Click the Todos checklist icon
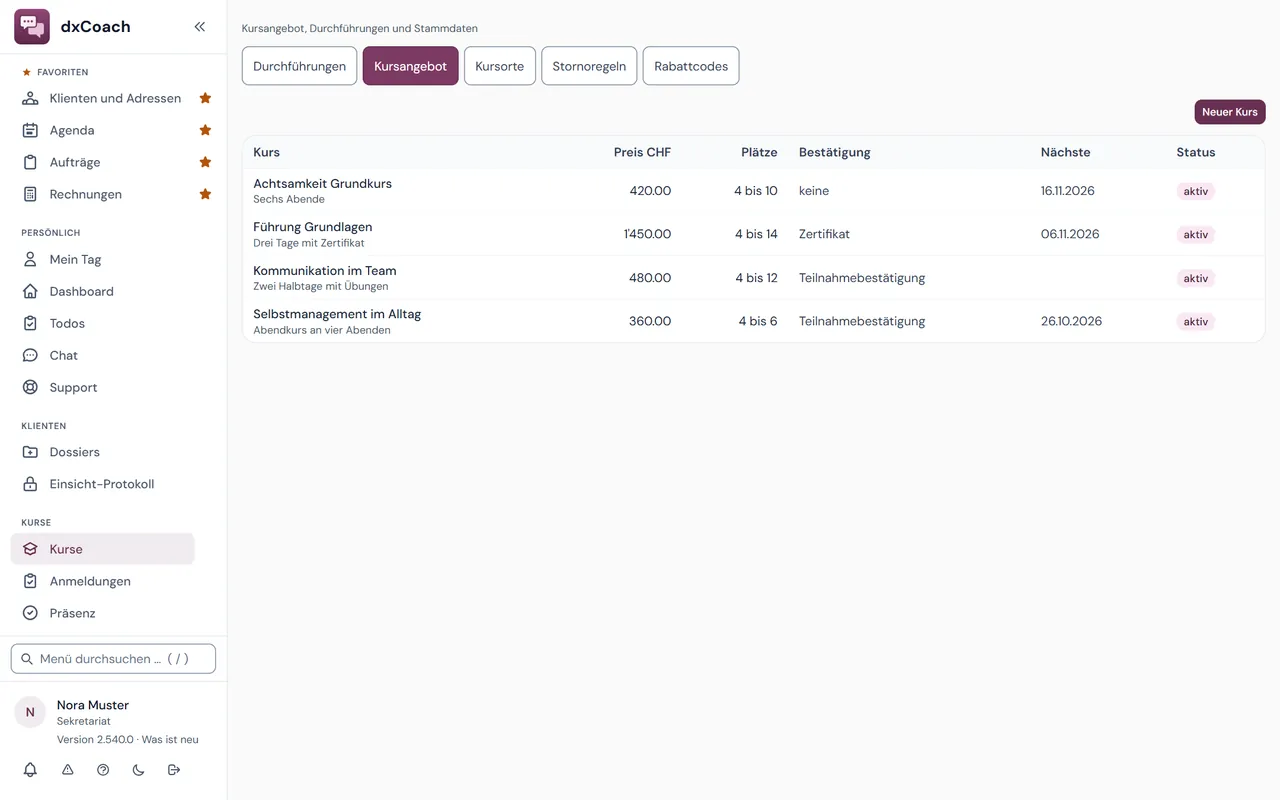 pos(30,323)
